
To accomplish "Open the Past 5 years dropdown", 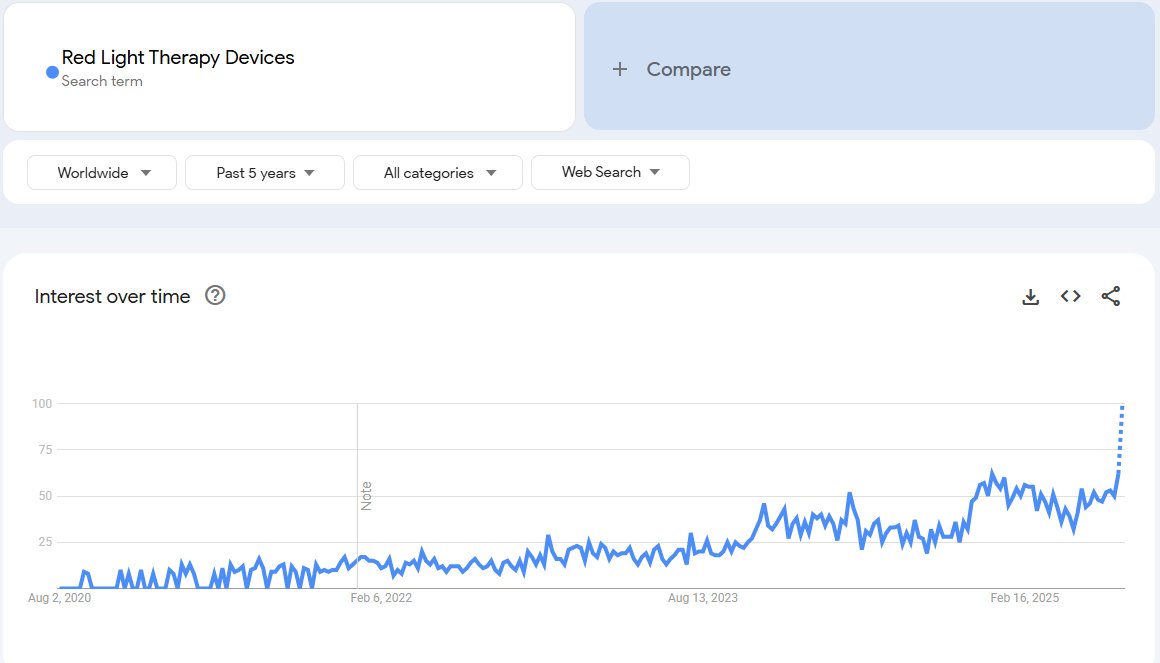I will (x=265, y=172).
